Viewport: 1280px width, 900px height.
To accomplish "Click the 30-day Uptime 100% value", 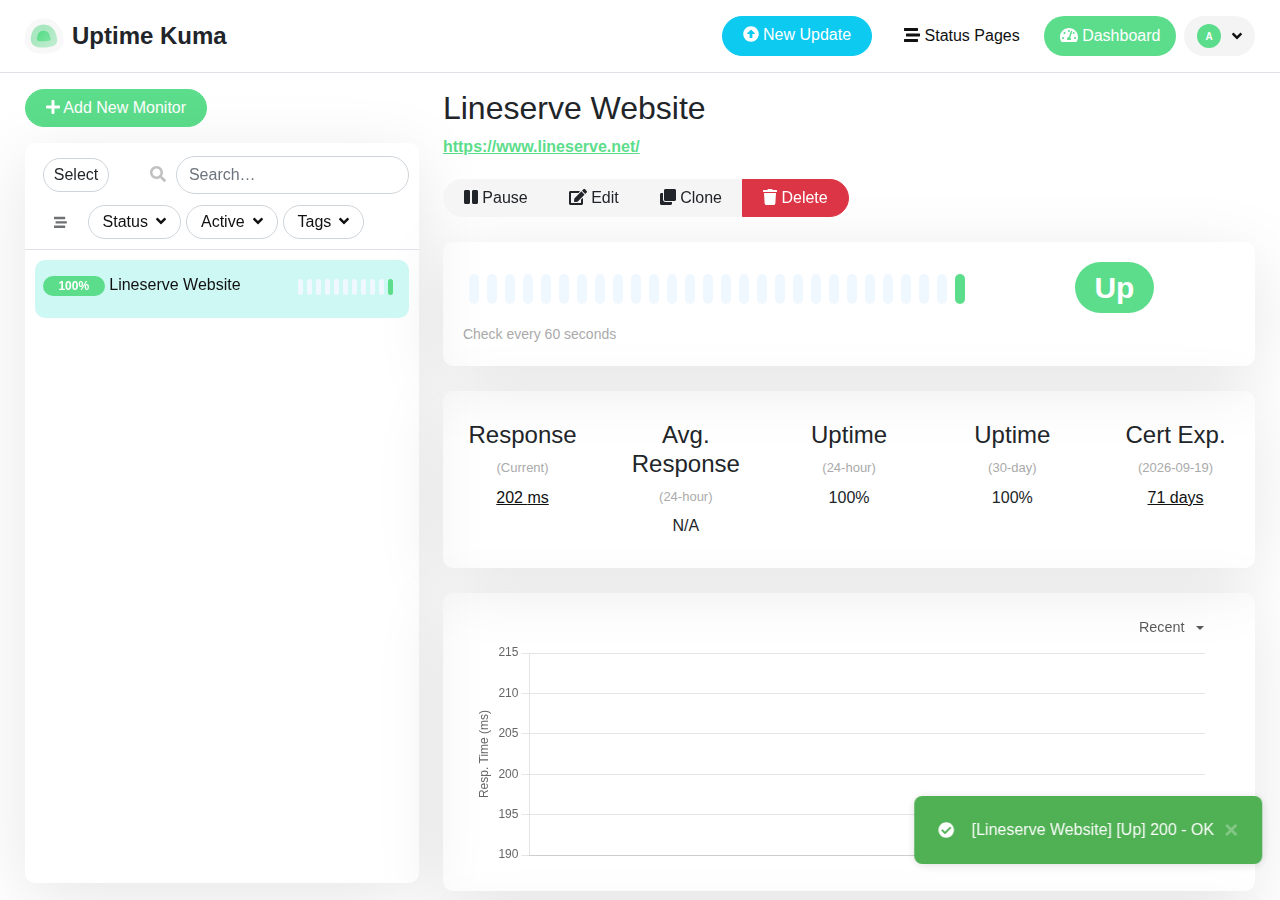I will coord(1012,498).
